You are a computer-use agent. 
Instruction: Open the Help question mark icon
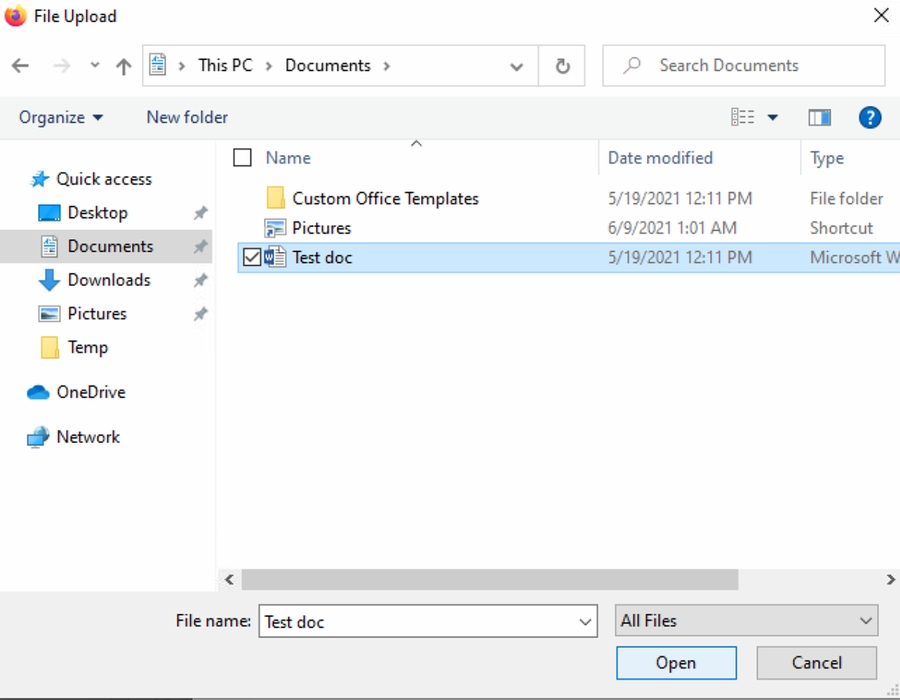tap(870, 118)
